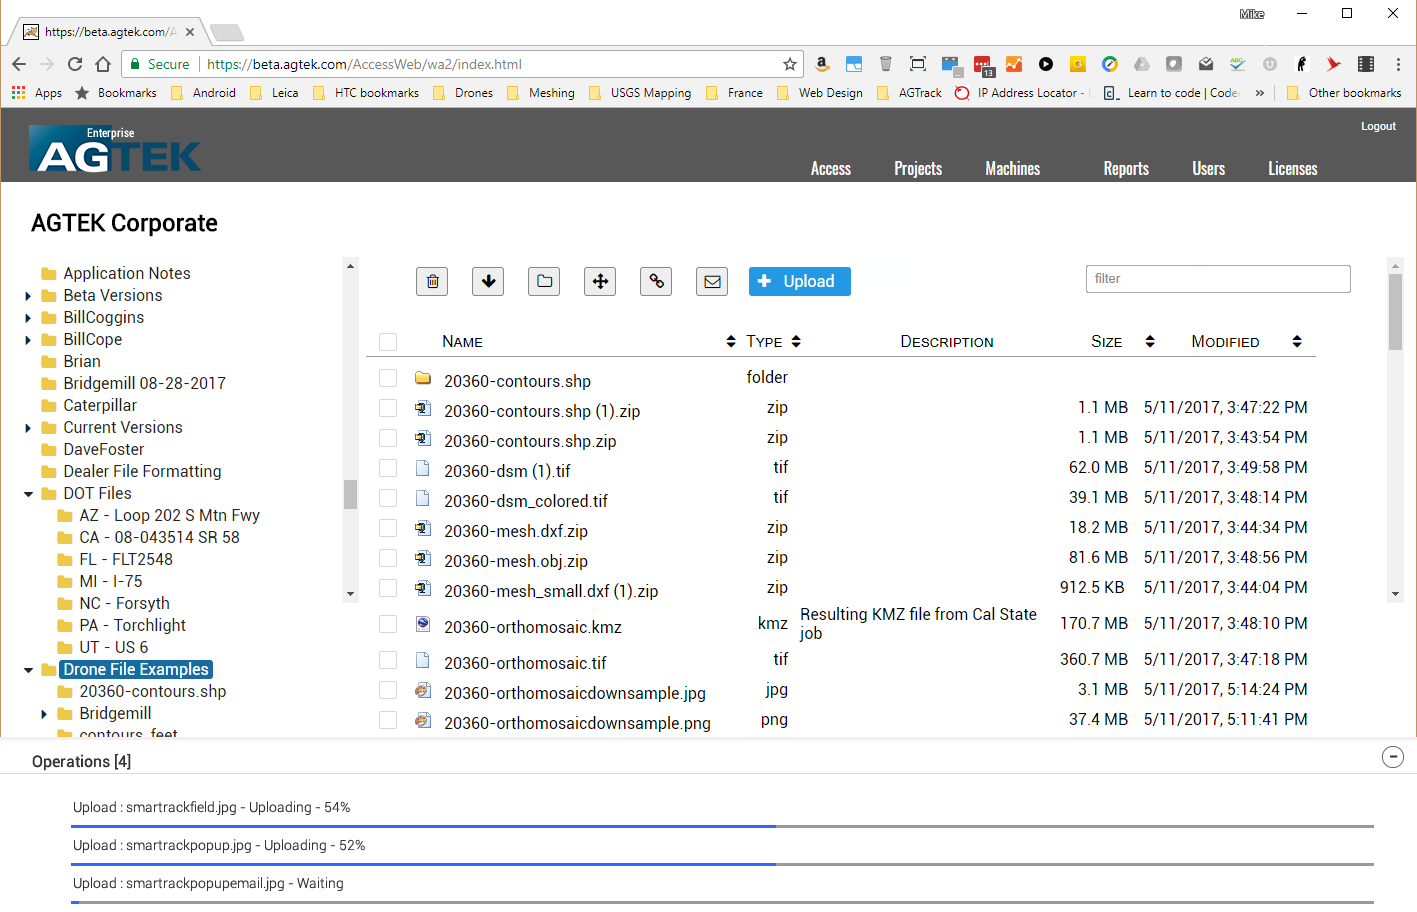Expand the Bridgemill subfolder
Viewport: 1417px width, 912px height.
[44, 714]
